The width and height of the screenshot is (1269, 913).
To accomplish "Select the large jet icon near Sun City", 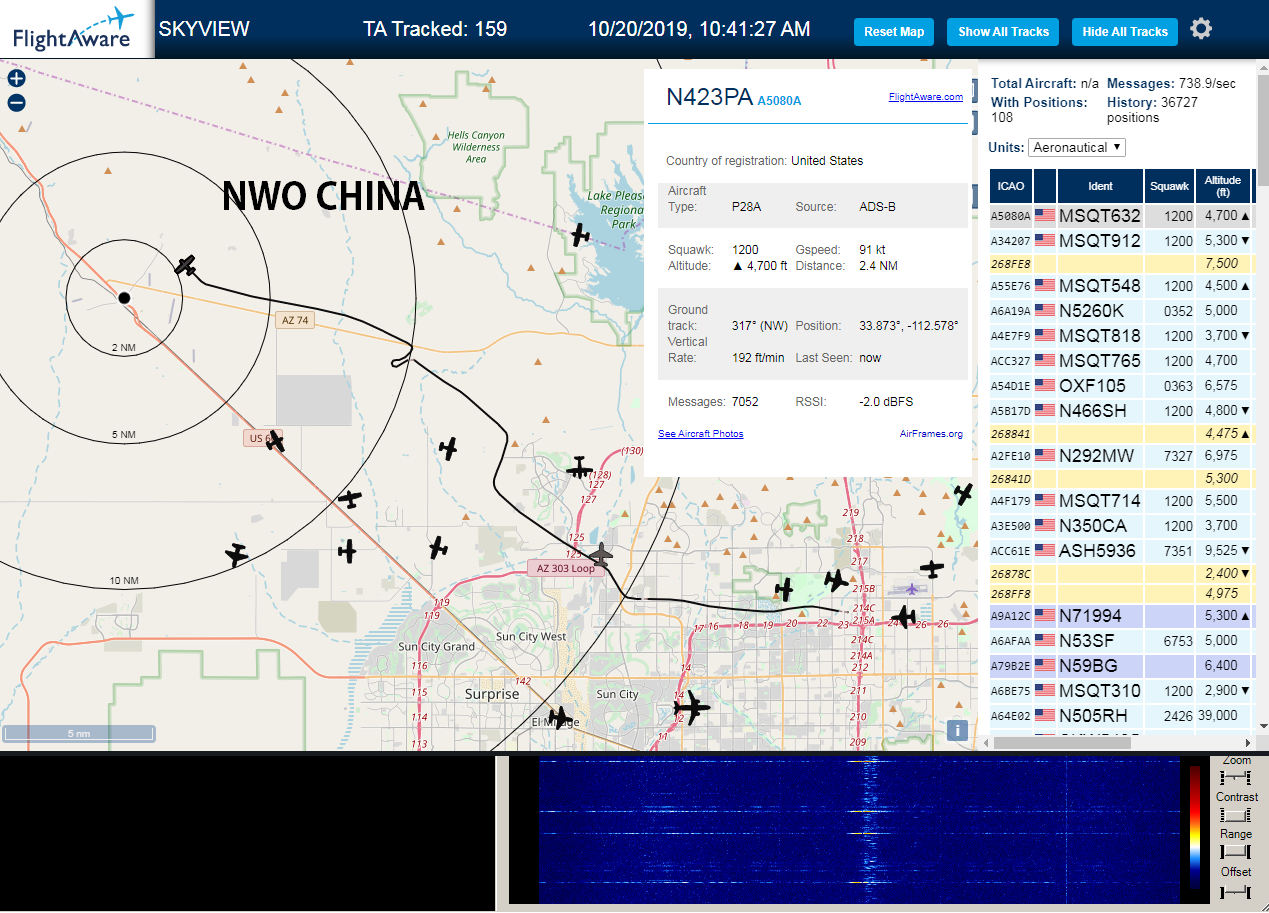I will (x=691, y=707).
